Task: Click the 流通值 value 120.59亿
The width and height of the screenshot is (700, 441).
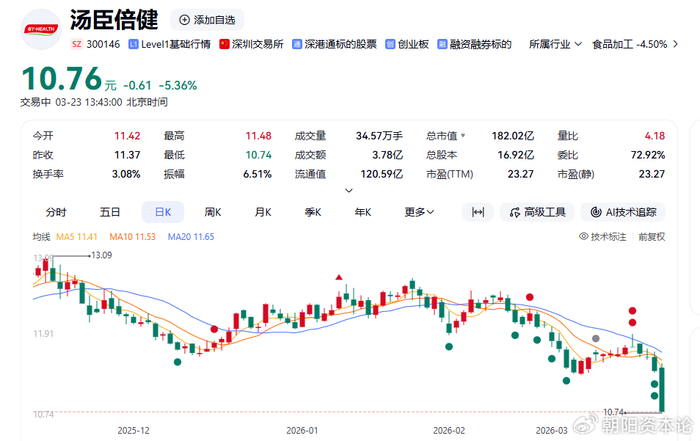Action: pyautogui.click(x=382, y=174)
